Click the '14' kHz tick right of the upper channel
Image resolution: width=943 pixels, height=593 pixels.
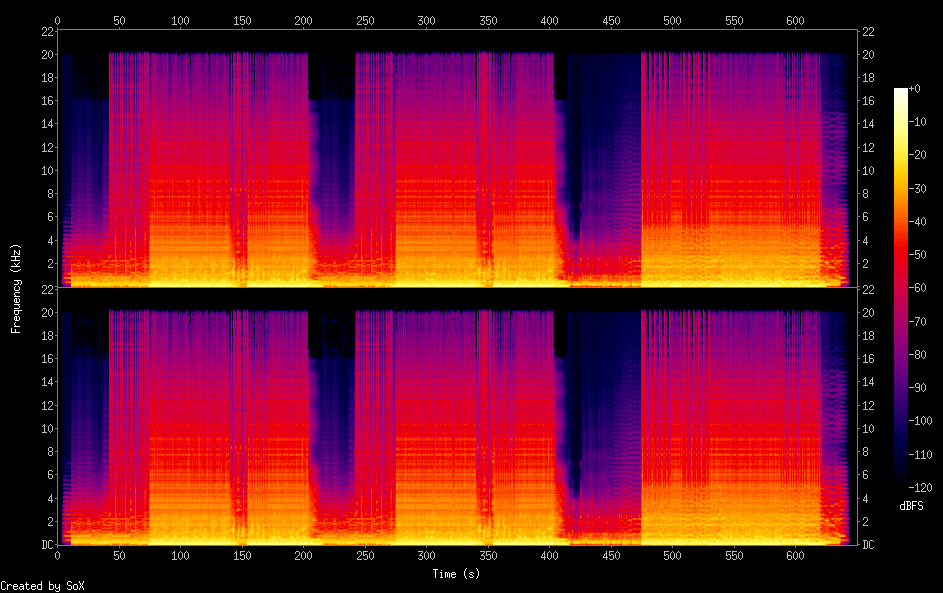(x=868, y=124)
